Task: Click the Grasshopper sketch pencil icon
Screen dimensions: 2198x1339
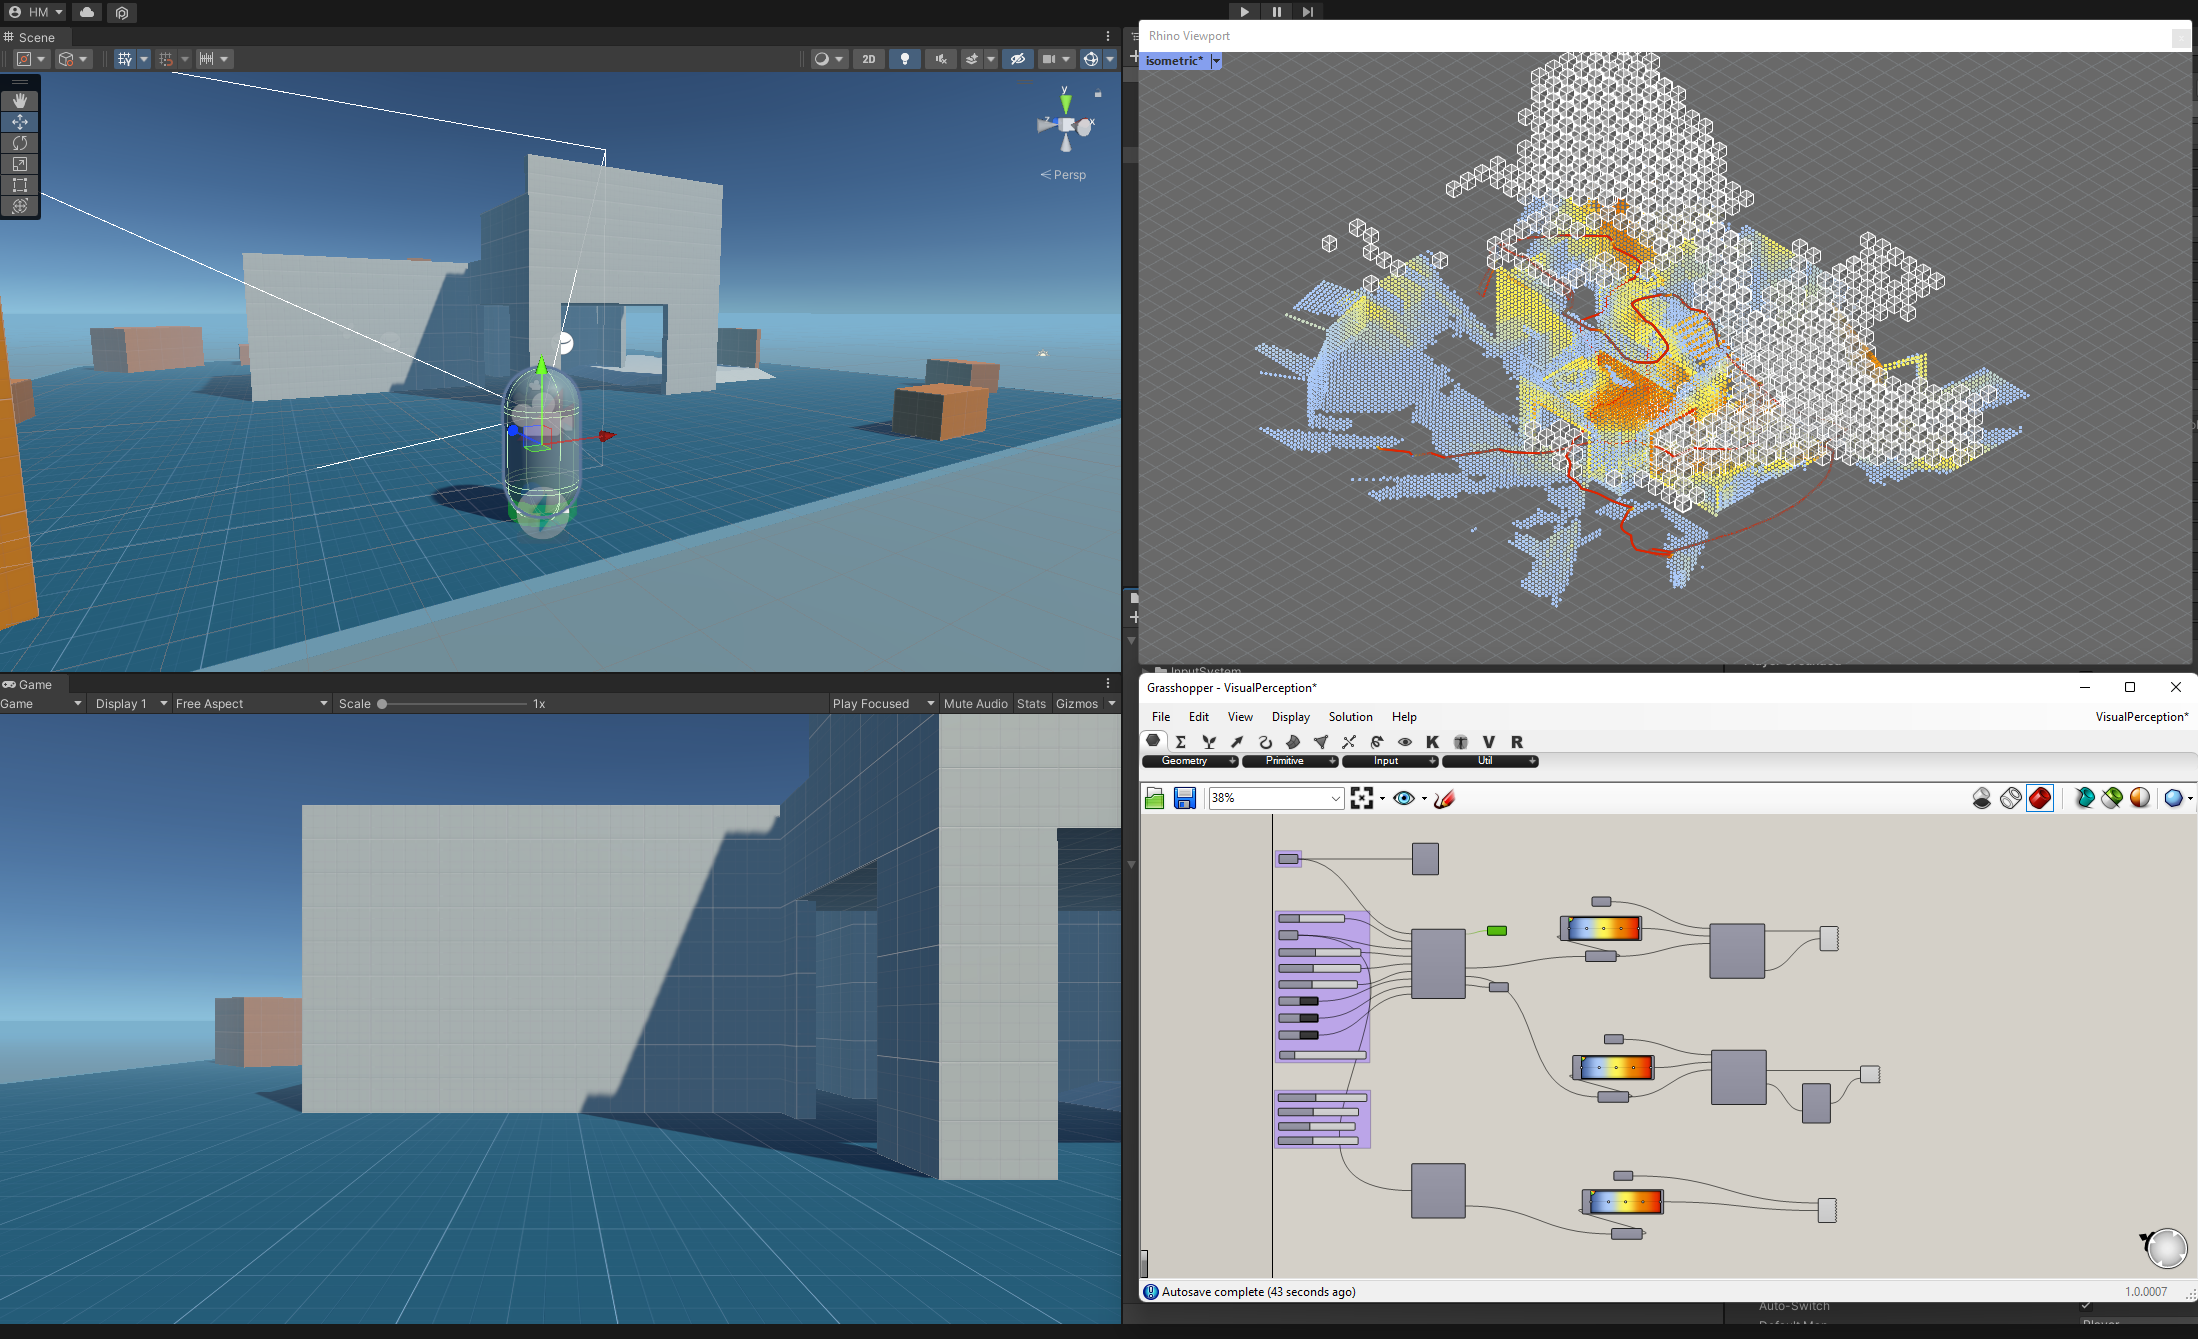Action: (1444, 798)
